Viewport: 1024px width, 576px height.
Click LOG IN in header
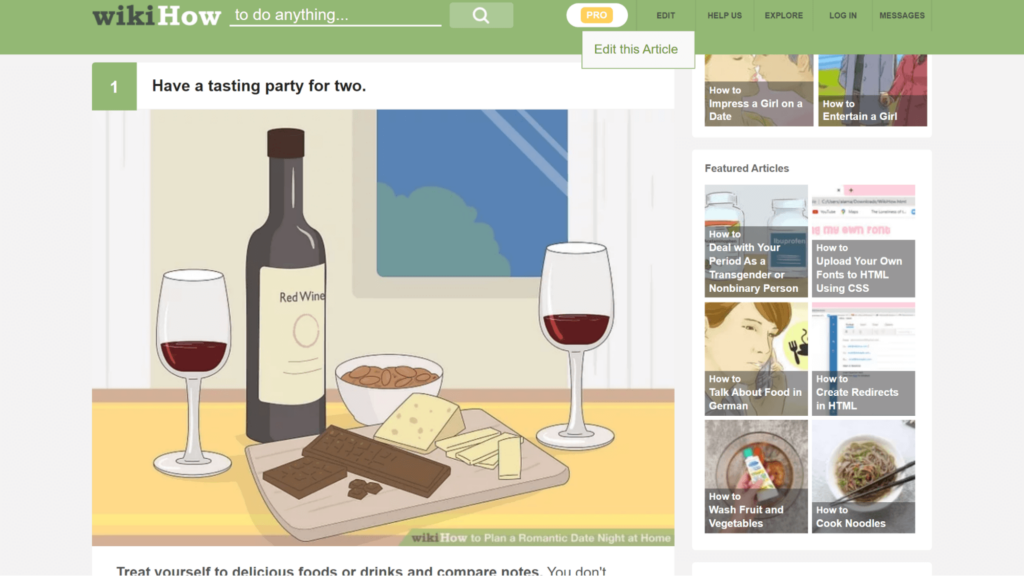pyautogui.click(x=842, y=16)
